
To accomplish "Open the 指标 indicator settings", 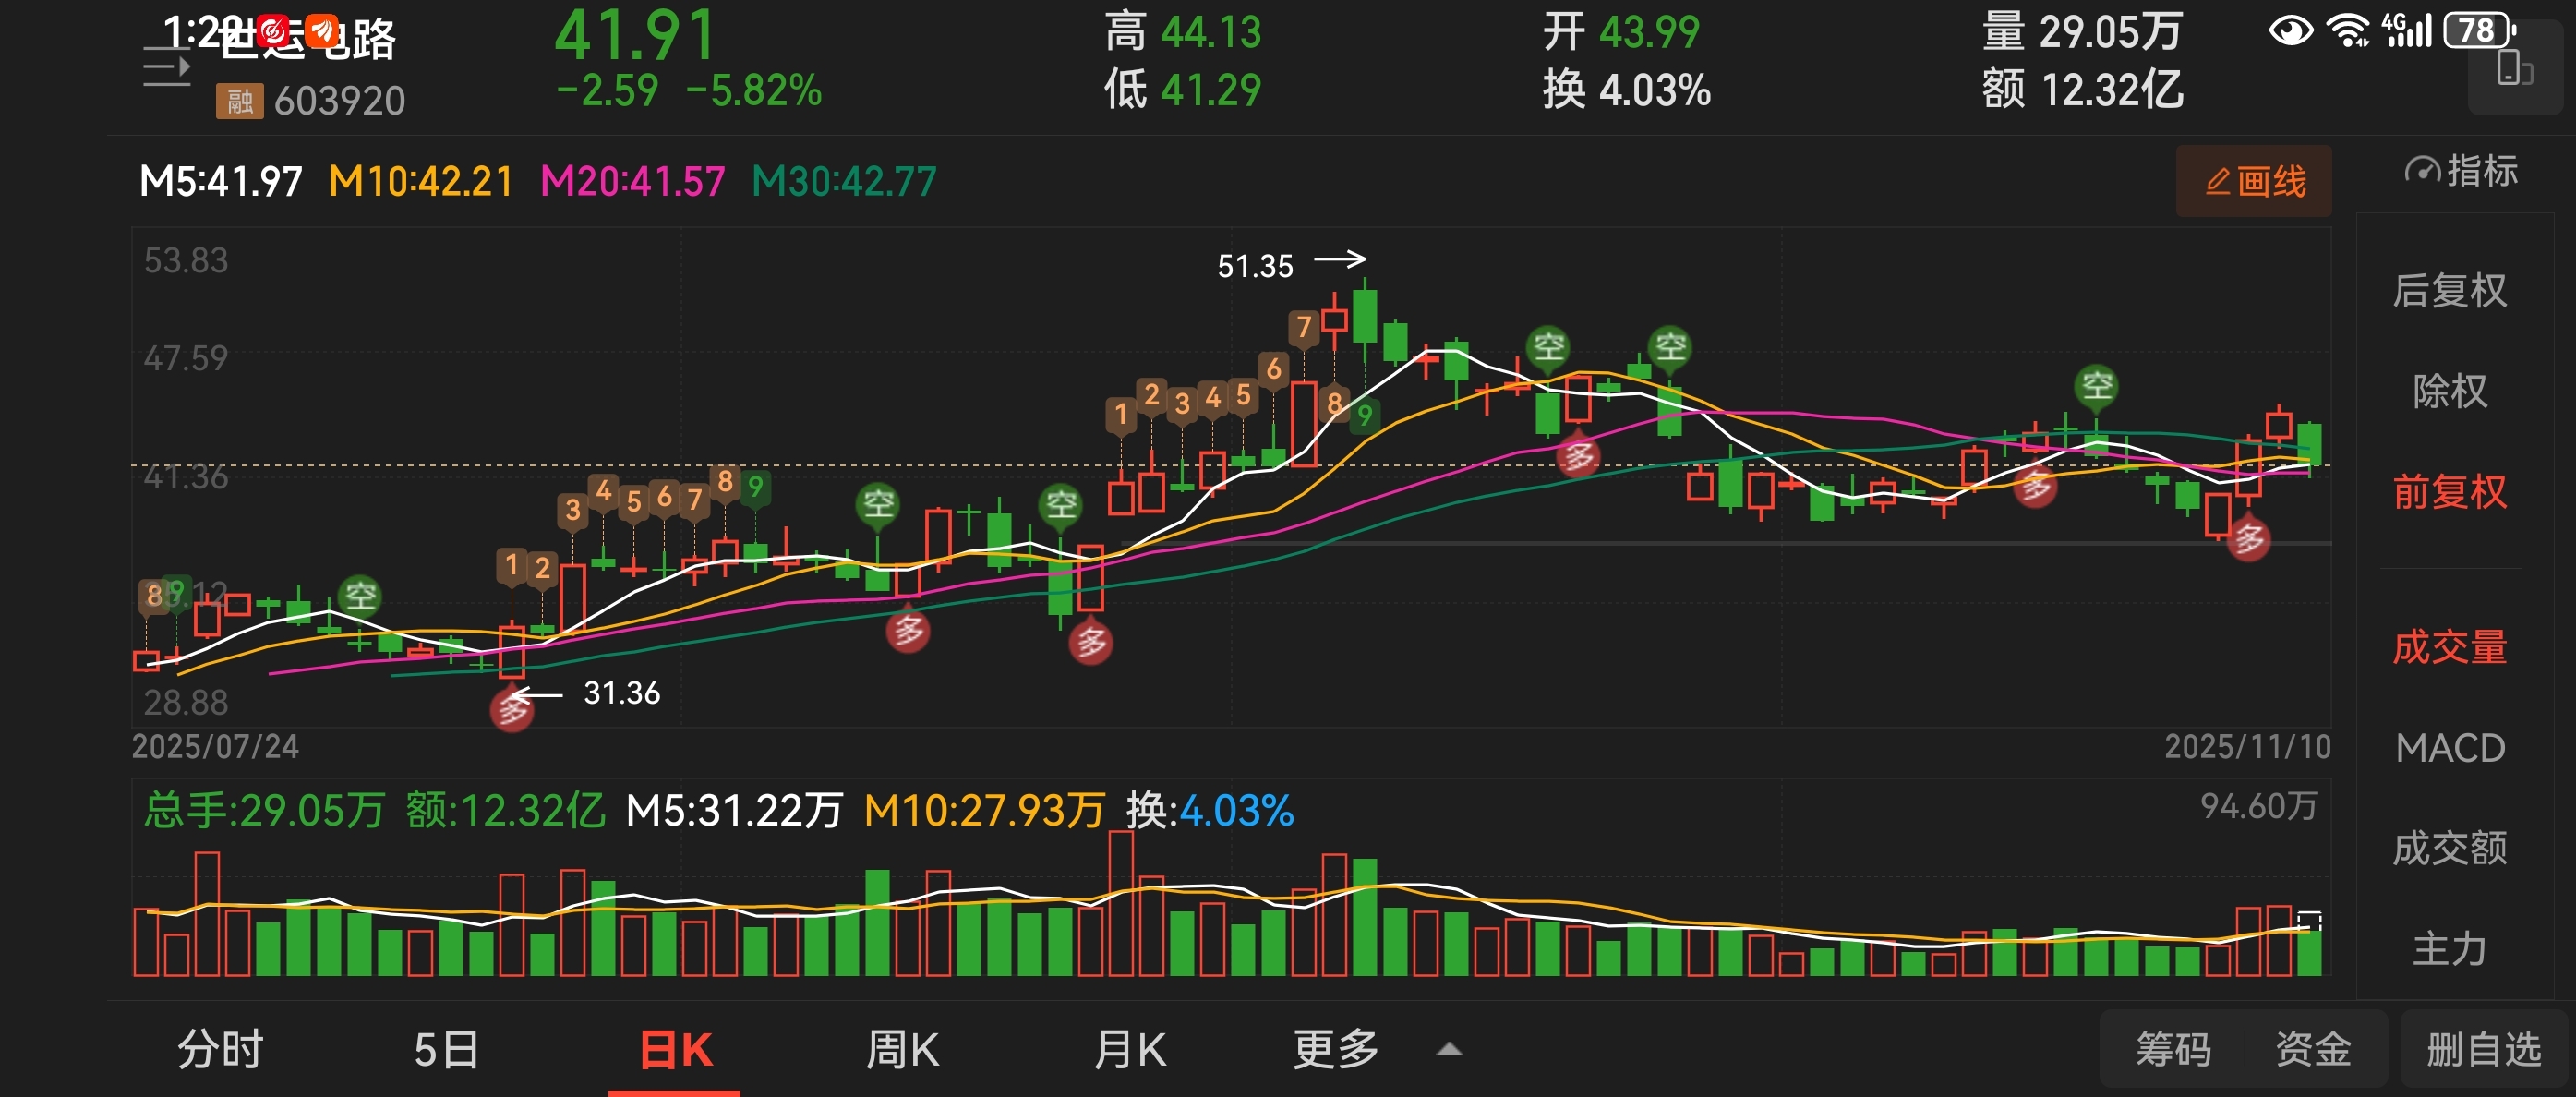I will [x=2461, y=172].
